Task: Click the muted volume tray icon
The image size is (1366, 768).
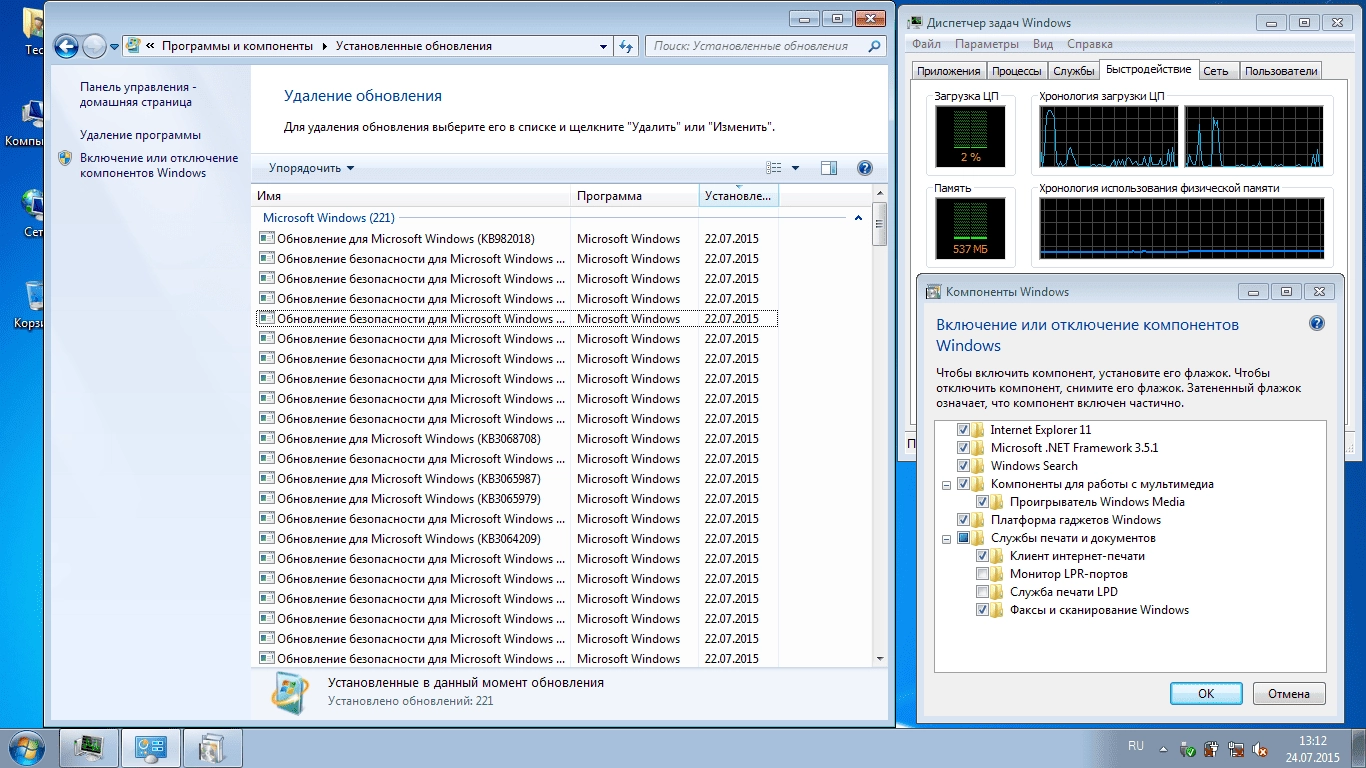Action: (1262, 748)
